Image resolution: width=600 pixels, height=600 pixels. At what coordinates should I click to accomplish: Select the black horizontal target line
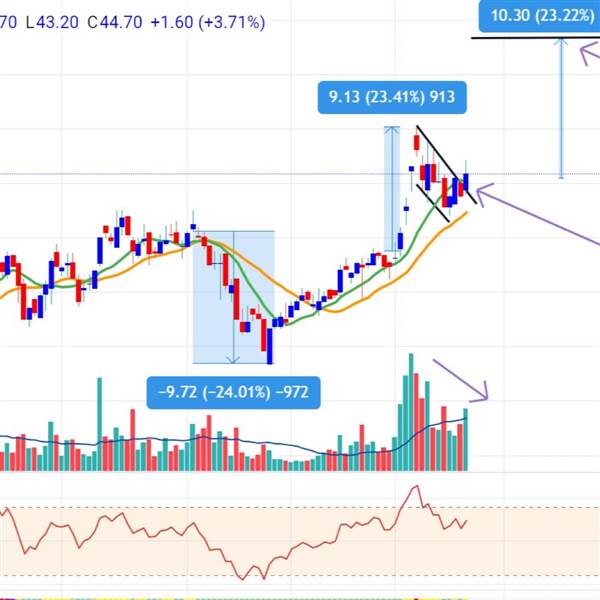coord(535,38)
